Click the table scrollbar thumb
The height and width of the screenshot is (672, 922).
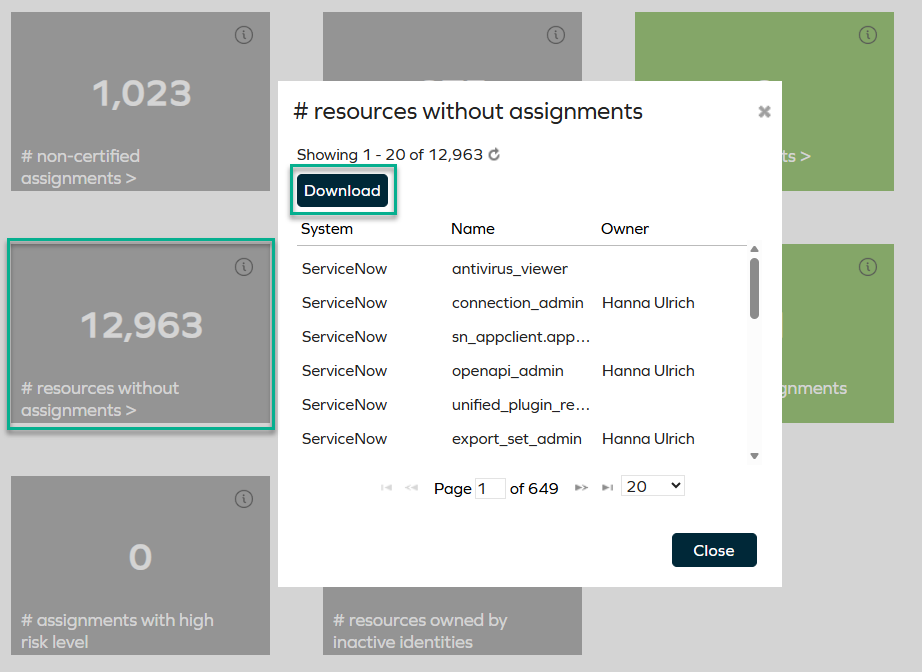tap(755, 290)
